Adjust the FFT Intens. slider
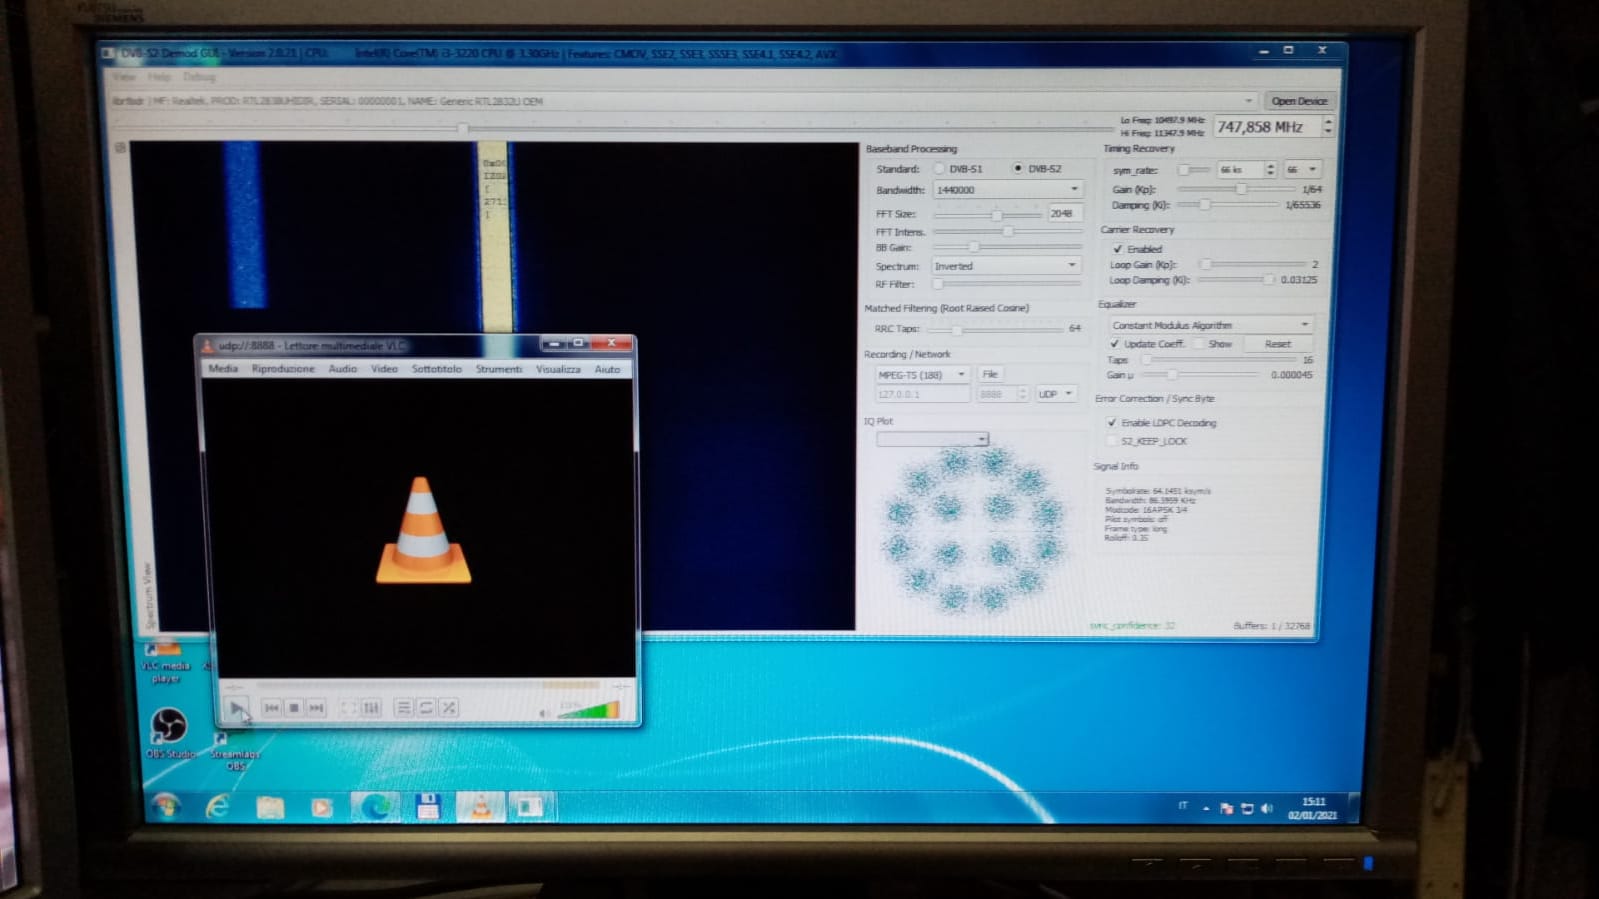Image resolution: width=1599 pixels, height=899 pixels. pyautogui.click(x=1007, y=231)
